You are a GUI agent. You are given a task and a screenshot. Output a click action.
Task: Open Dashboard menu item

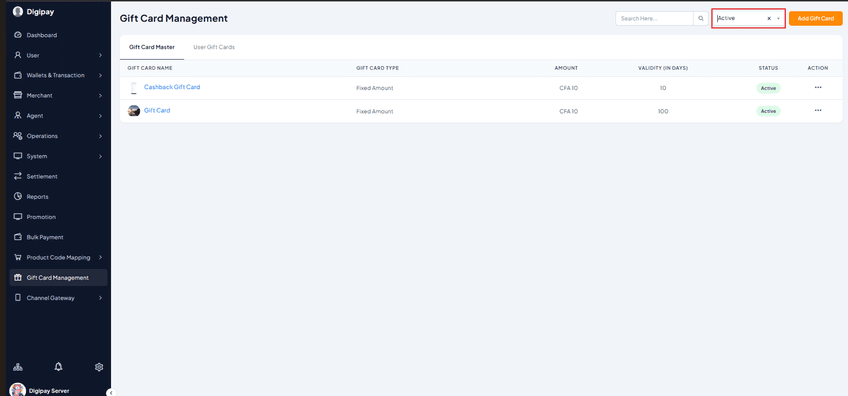(x=58, y=35)
